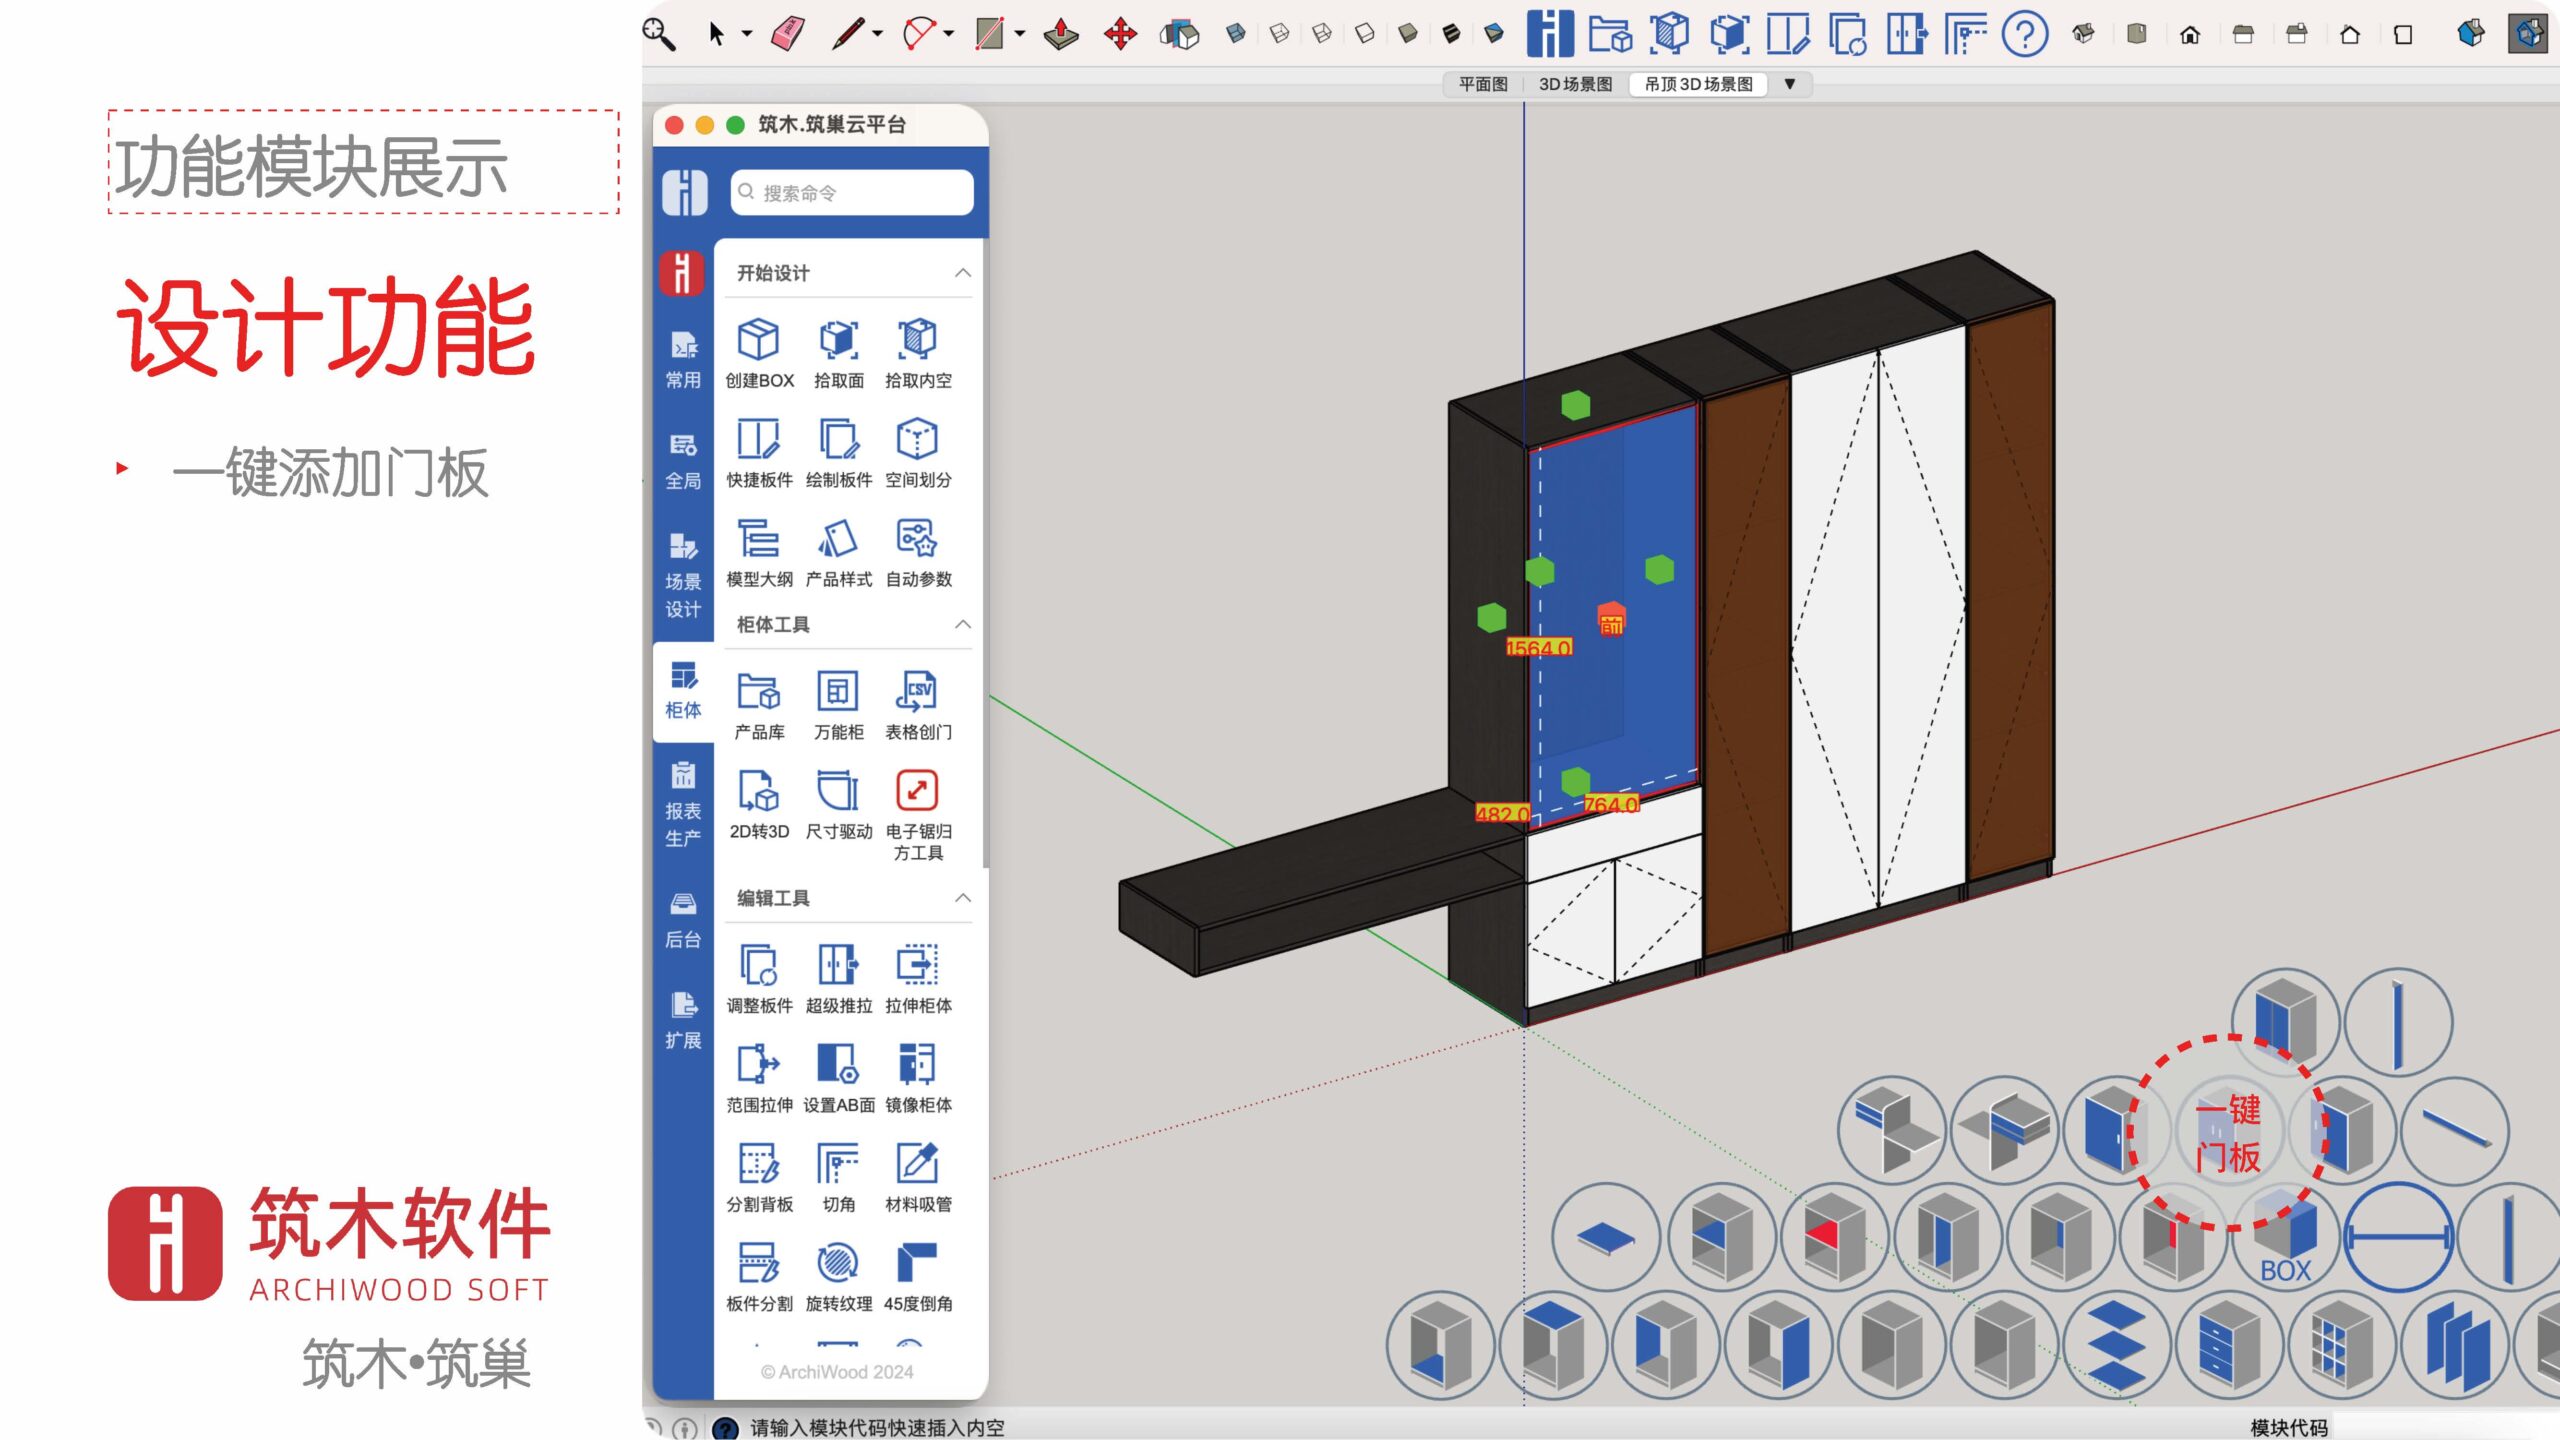Image resolution: width=2560 pixels, height=1440 pixels.
Task: Click the 电子锯归方工具 icon
Action: 917,791
